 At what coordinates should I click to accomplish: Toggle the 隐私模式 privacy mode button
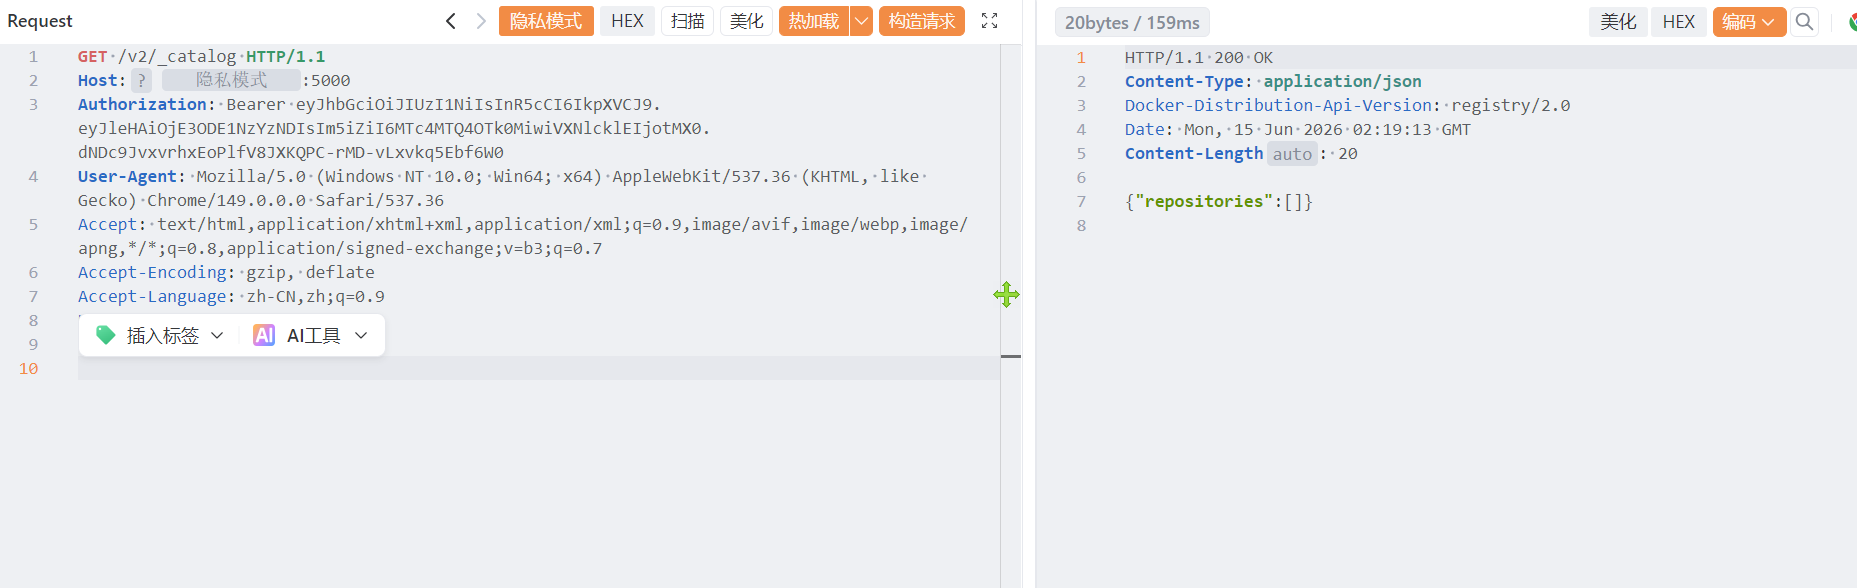546,21
